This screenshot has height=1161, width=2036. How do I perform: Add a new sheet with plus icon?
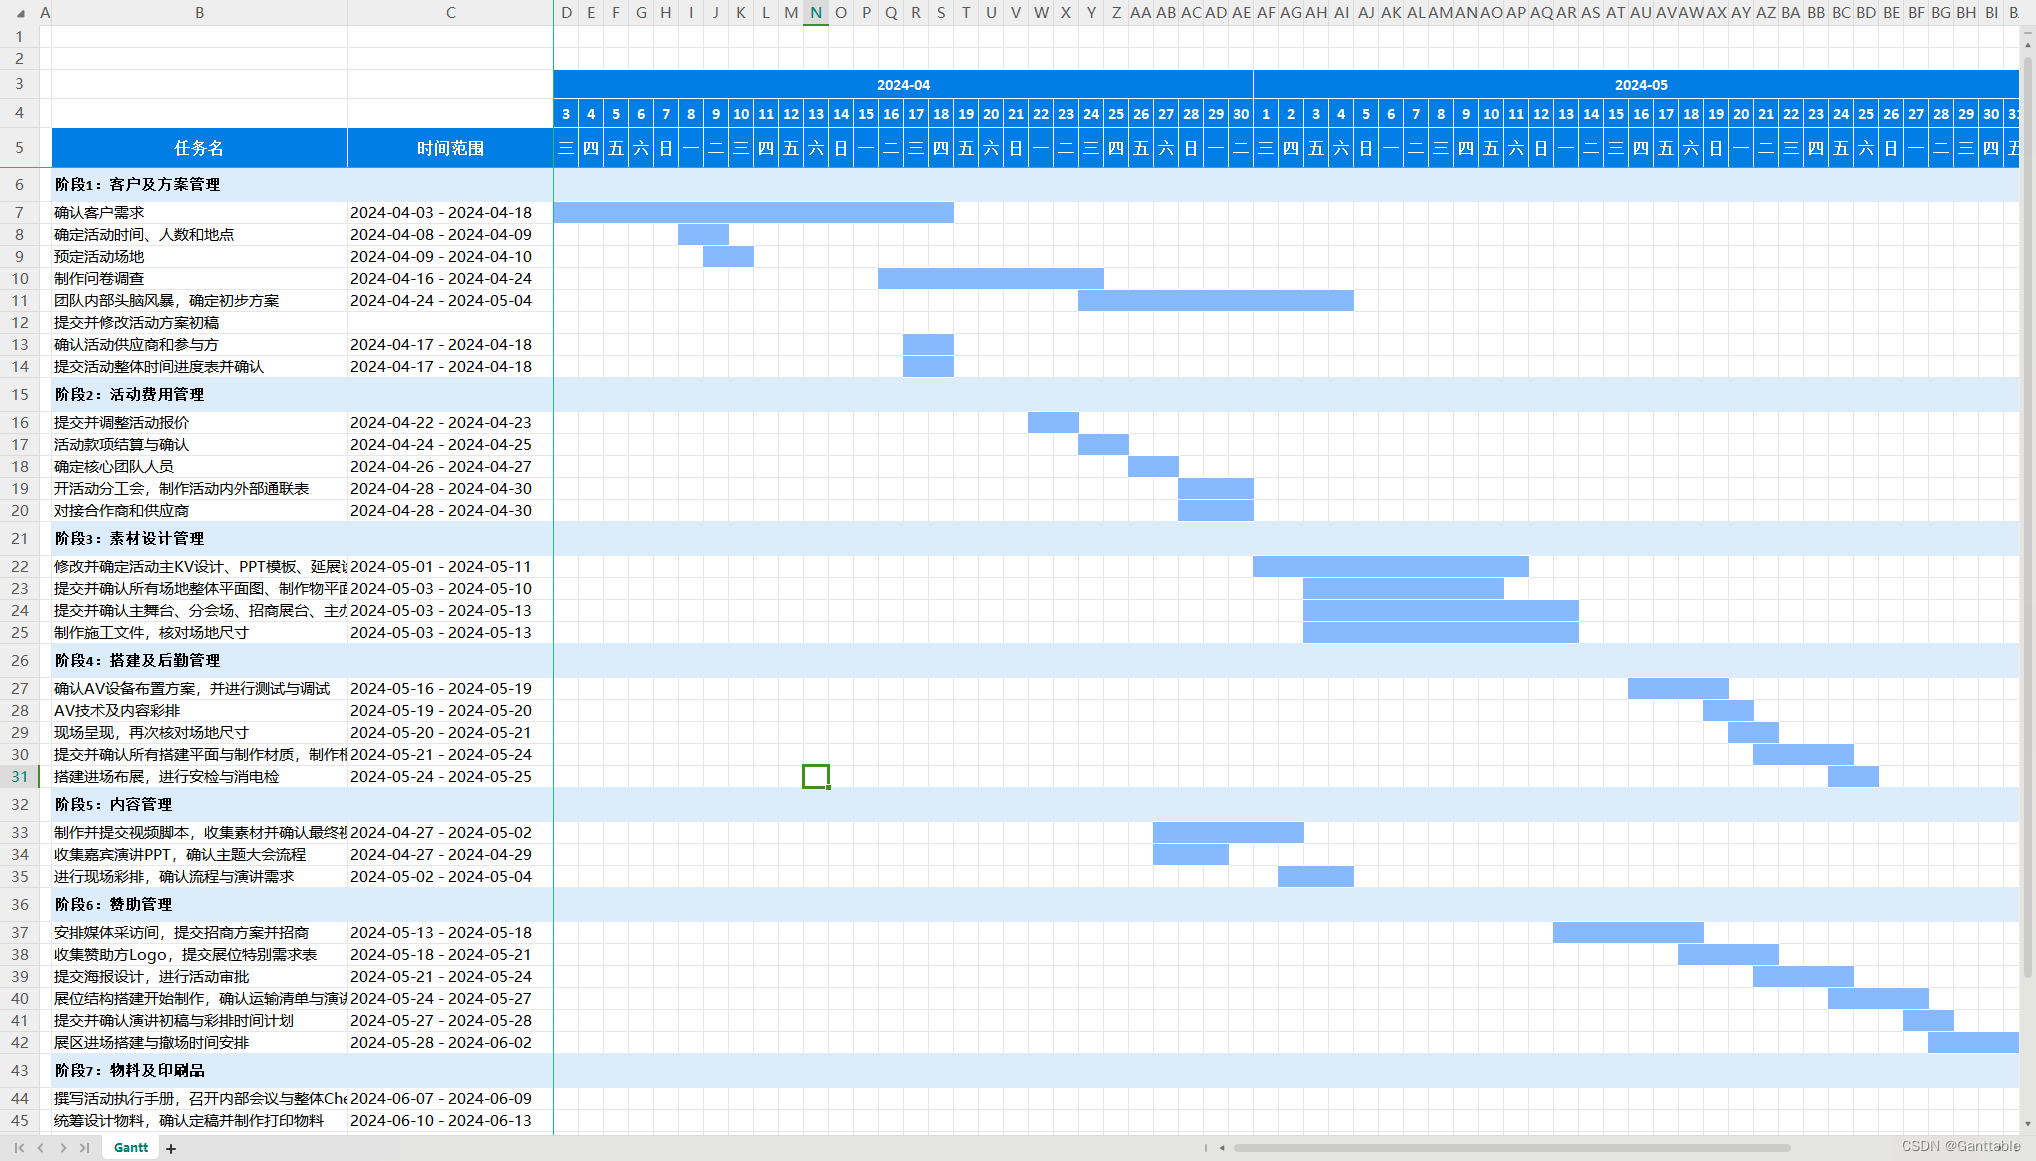[171, 1148]
